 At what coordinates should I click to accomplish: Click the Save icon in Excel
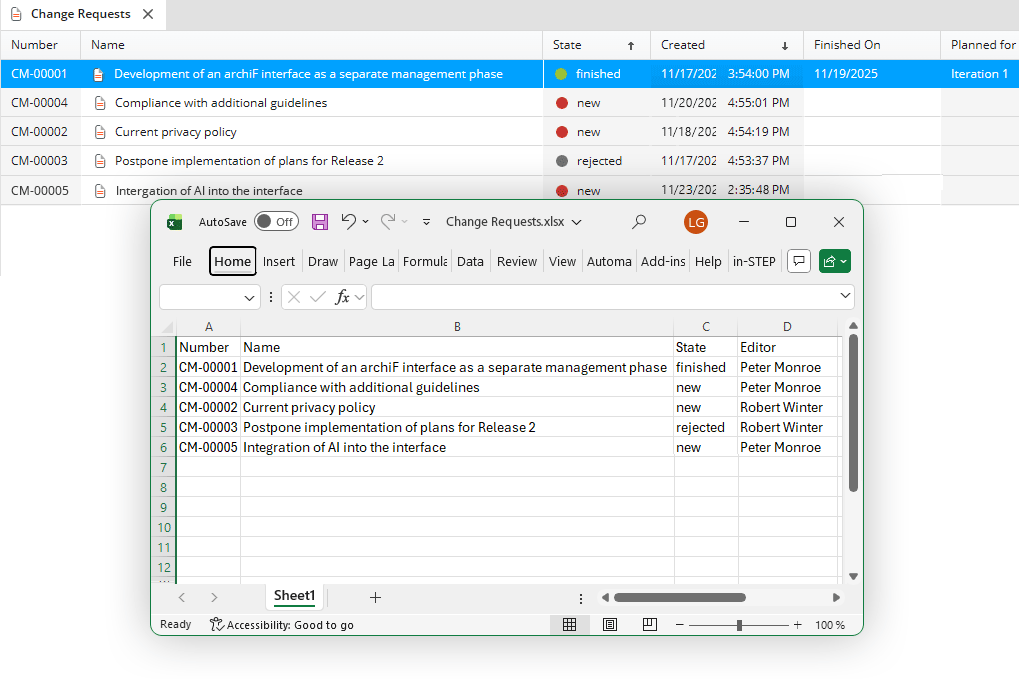tap(320, 222)
